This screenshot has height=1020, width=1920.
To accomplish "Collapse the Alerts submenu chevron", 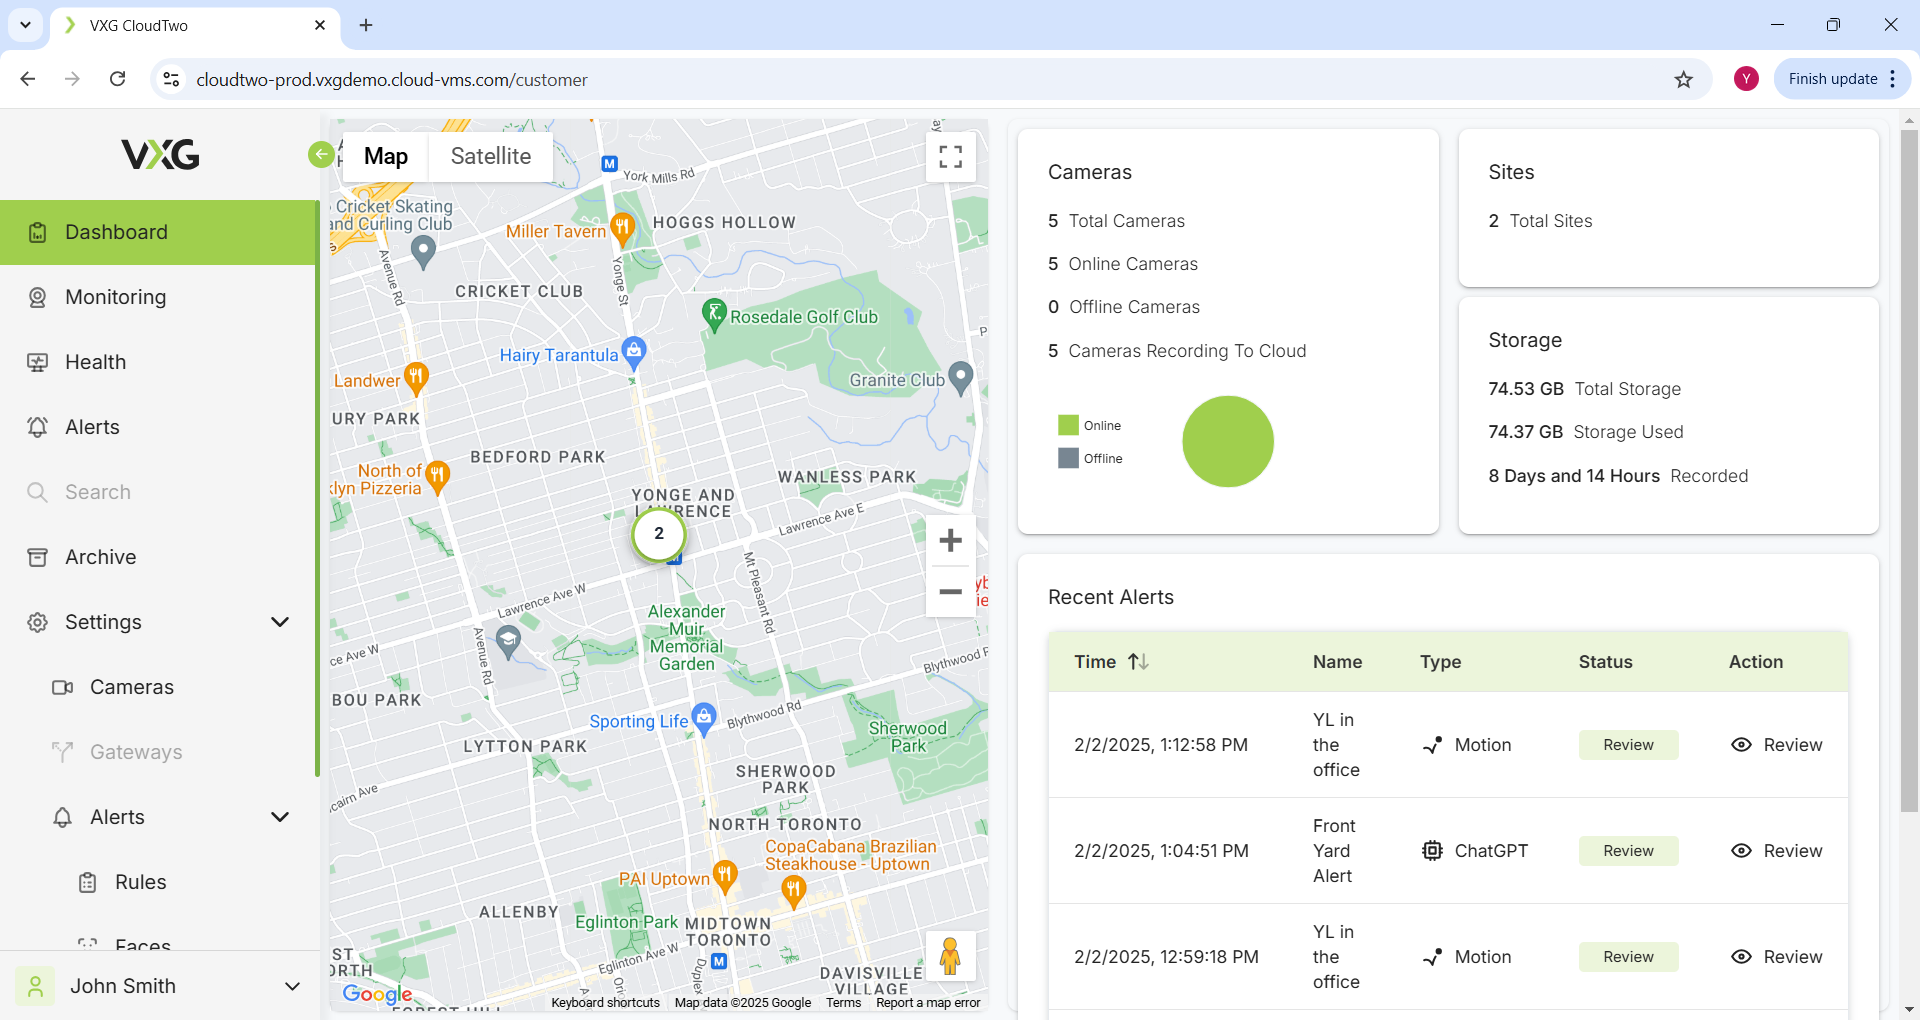I will coord(280,817).
